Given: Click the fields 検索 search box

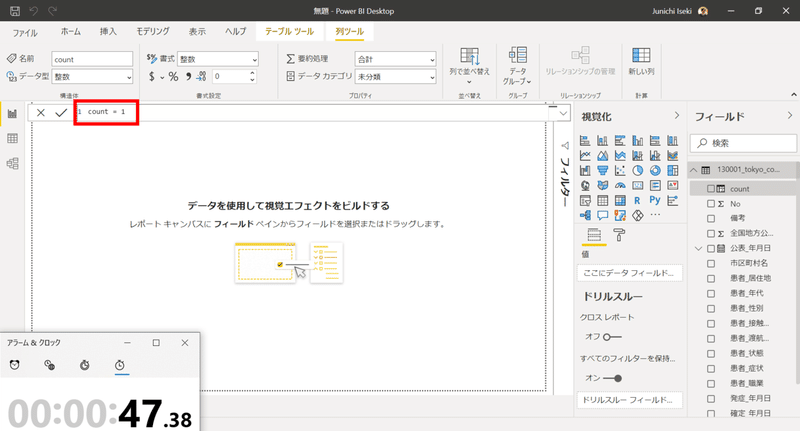Looking at the screenshot, I should pos(743,143).
